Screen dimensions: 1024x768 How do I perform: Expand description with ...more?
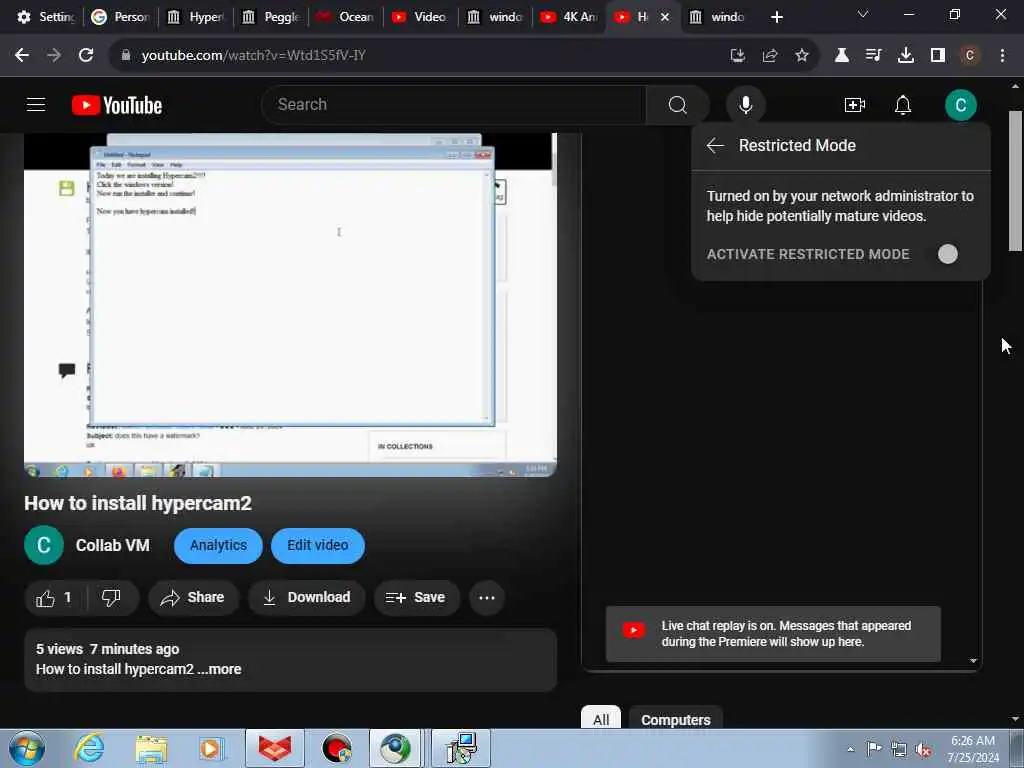tap(219, 669)
